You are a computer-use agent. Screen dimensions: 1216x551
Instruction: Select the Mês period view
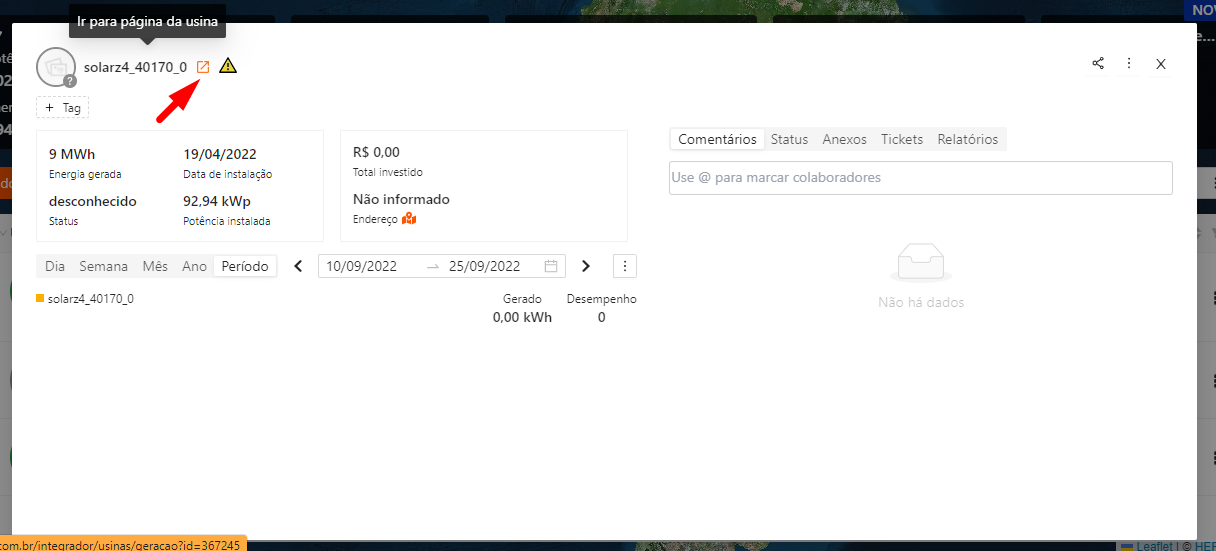pos(155,266)
